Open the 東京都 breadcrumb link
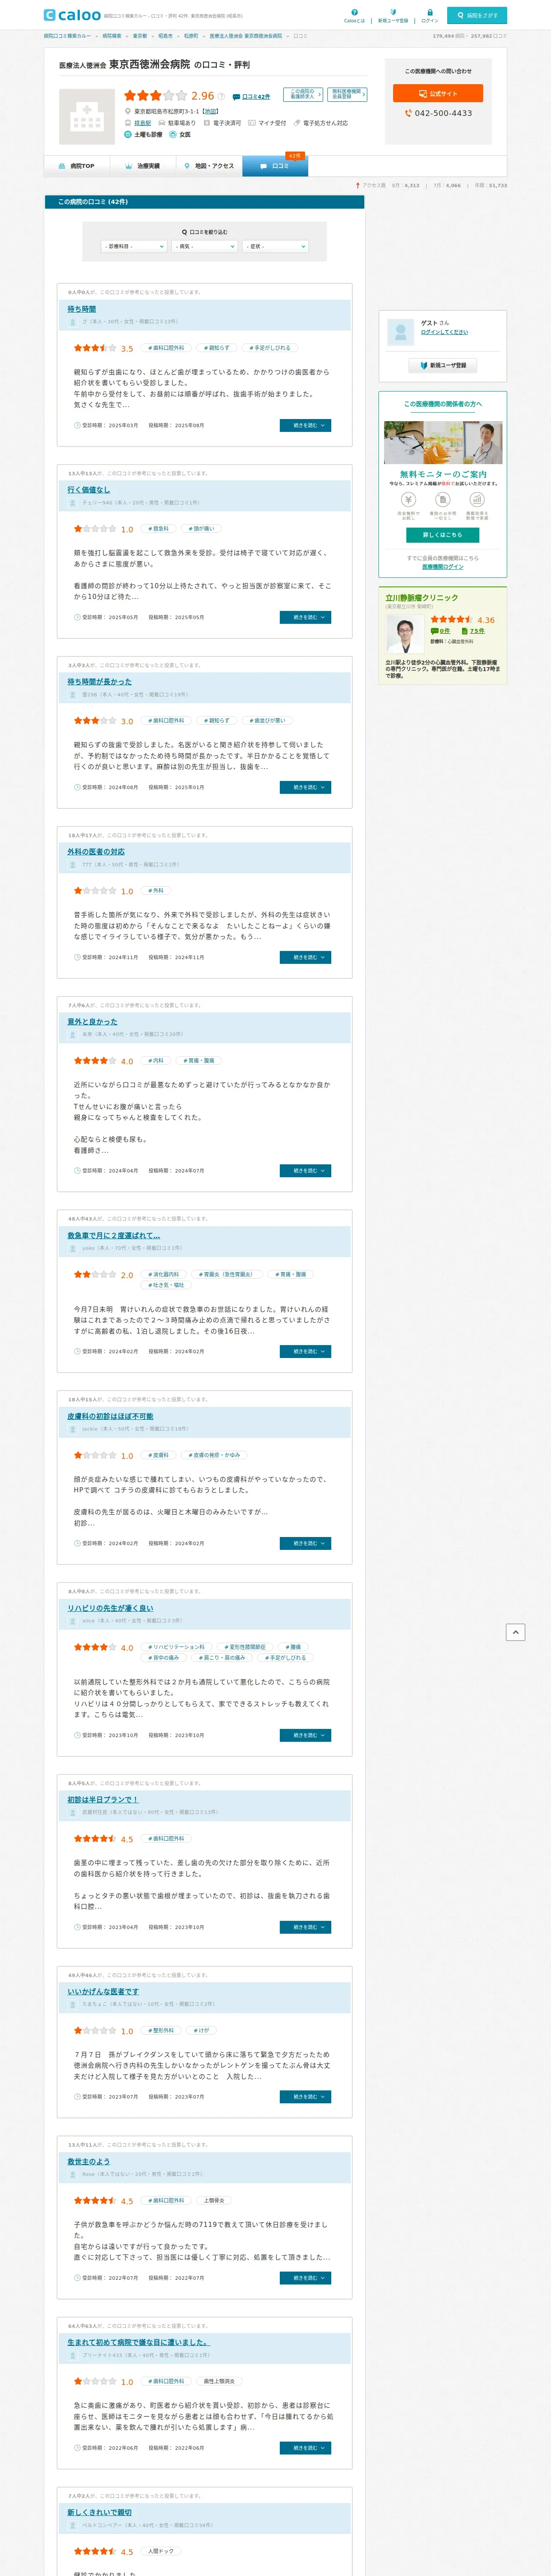The width and height of the screenshot is (551, 2576). pyautogui.click(x=140, y=36)
